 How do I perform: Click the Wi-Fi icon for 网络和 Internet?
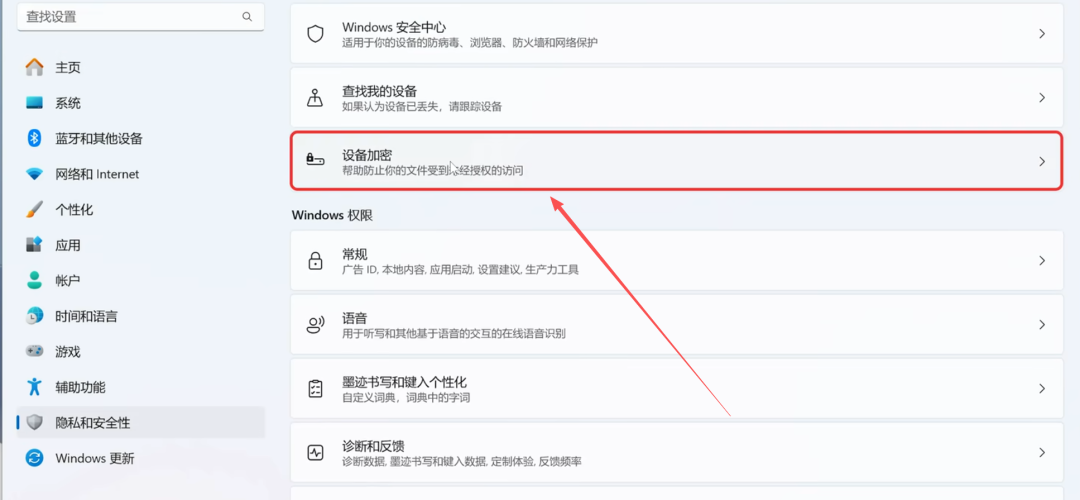point(35,174)
